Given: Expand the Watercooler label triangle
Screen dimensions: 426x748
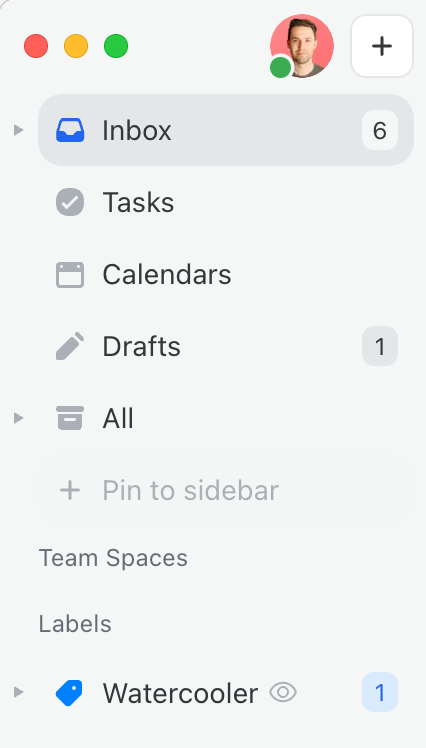Looking at the screenshot, I should click(x=18, y=692).
